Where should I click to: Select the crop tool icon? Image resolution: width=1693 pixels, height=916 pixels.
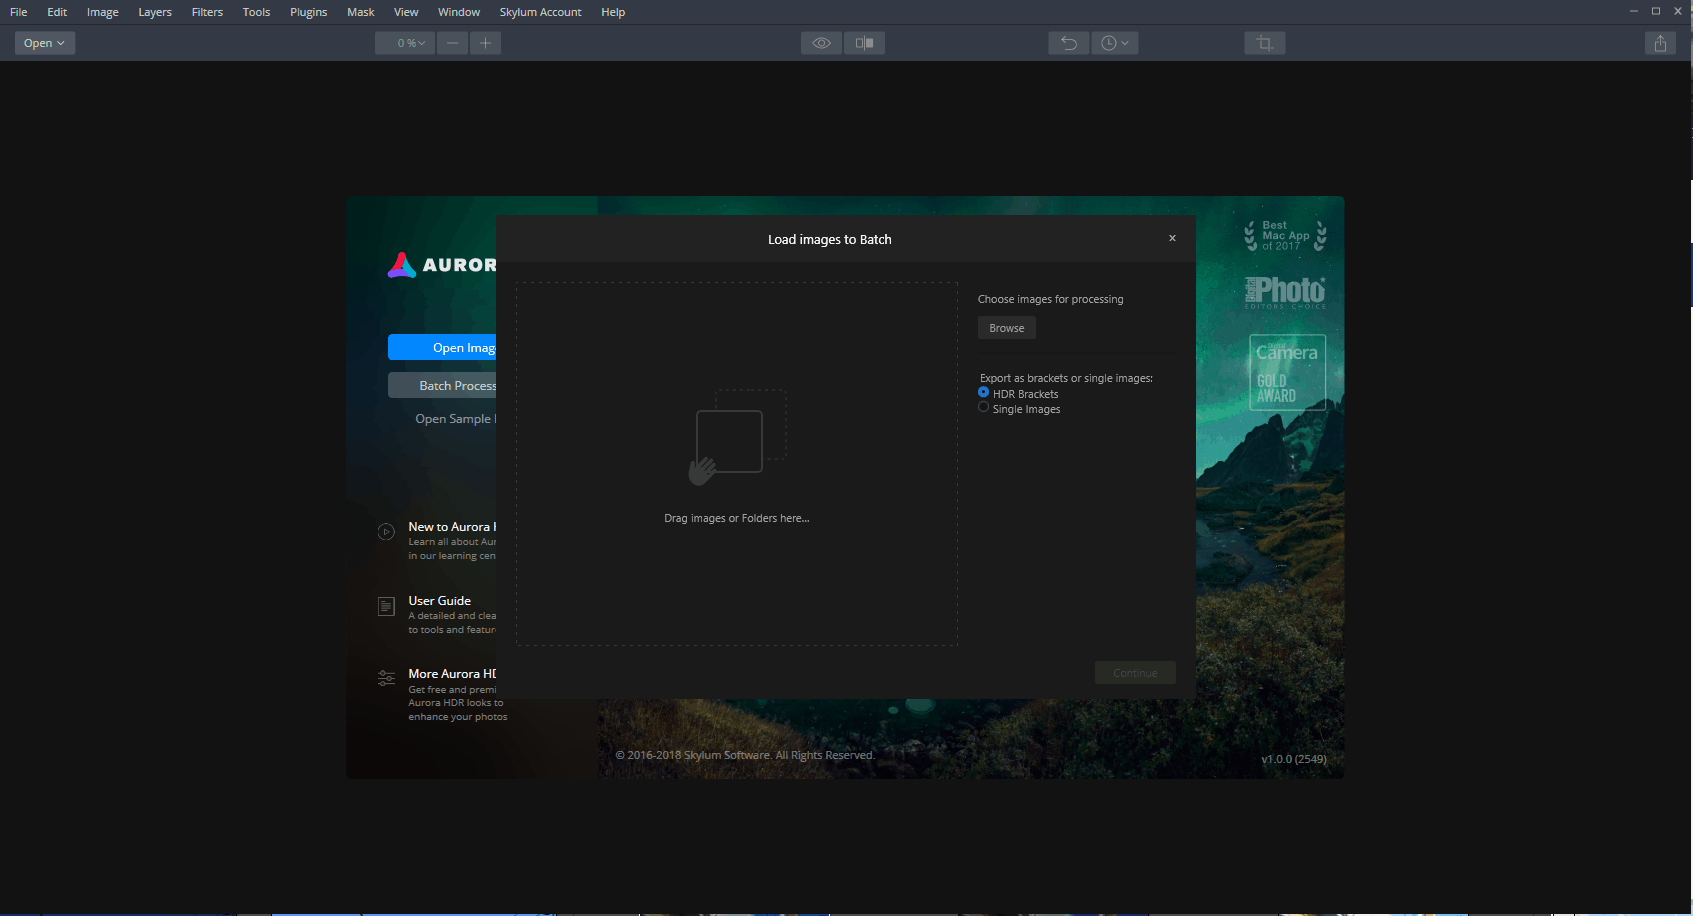[x=1265, y=43]
